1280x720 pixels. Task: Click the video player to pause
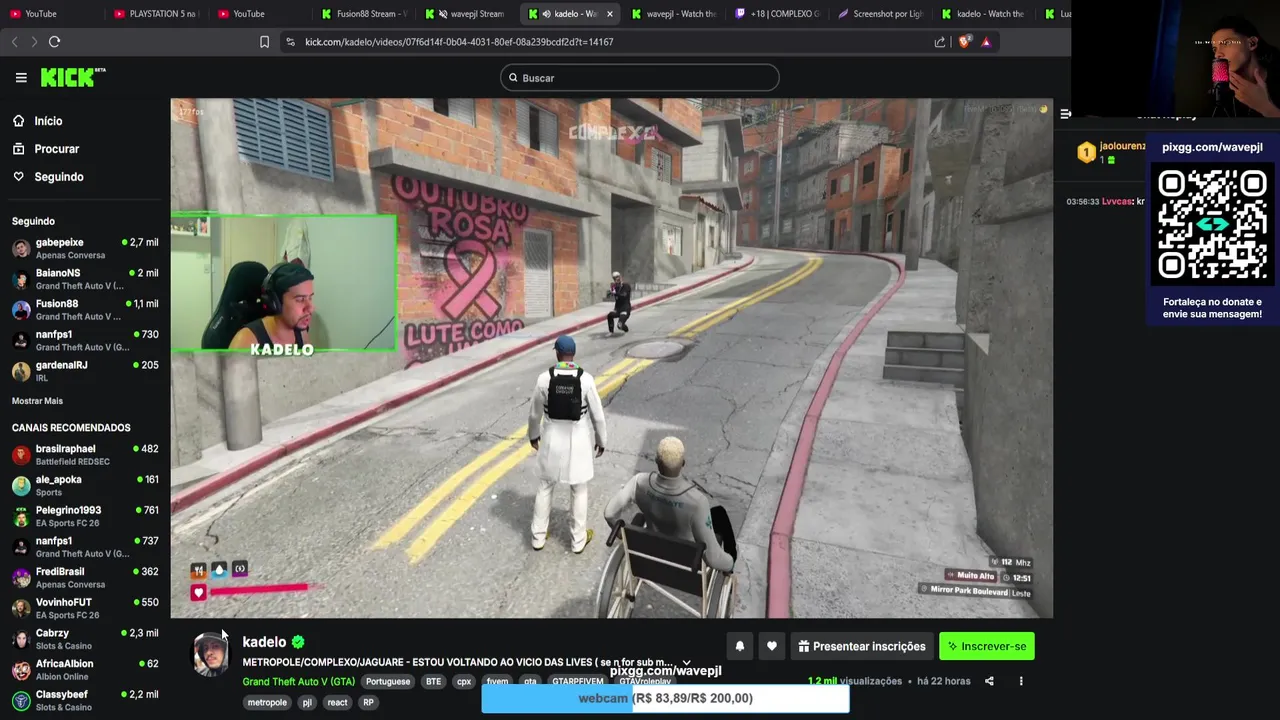[611, 358]
